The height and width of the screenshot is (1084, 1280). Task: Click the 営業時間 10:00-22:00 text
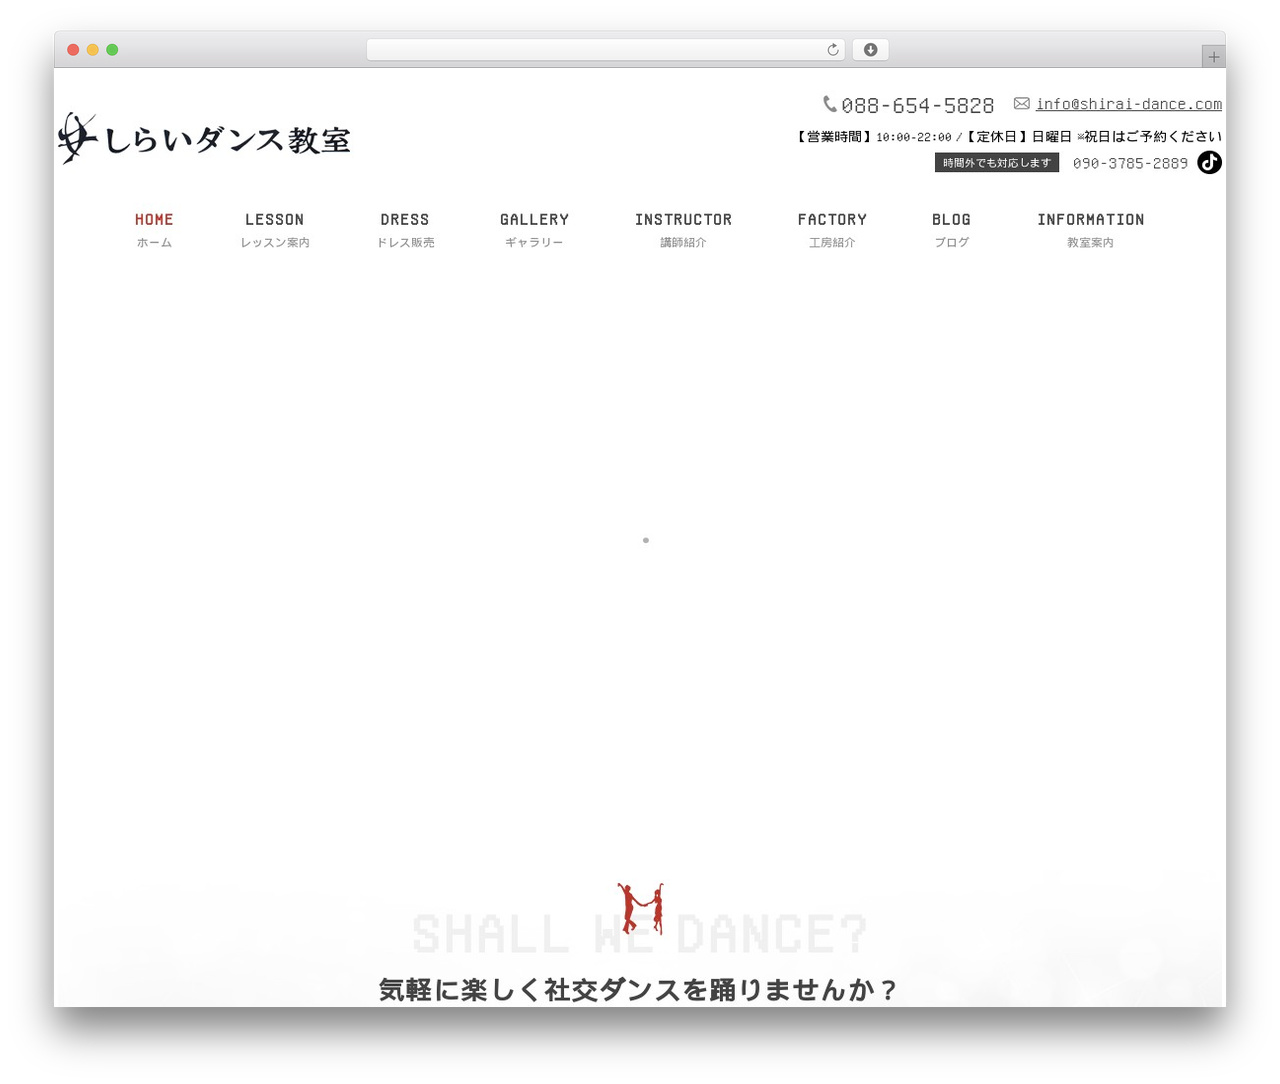tap(873, 137)
